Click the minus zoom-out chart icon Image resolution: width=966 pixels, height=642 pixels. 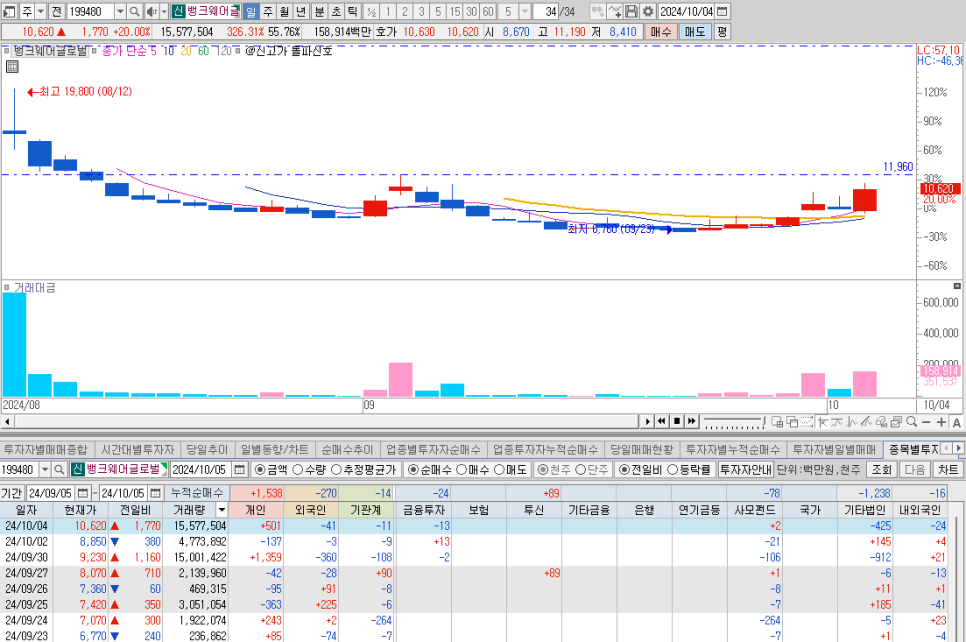[x=926, y=422]
